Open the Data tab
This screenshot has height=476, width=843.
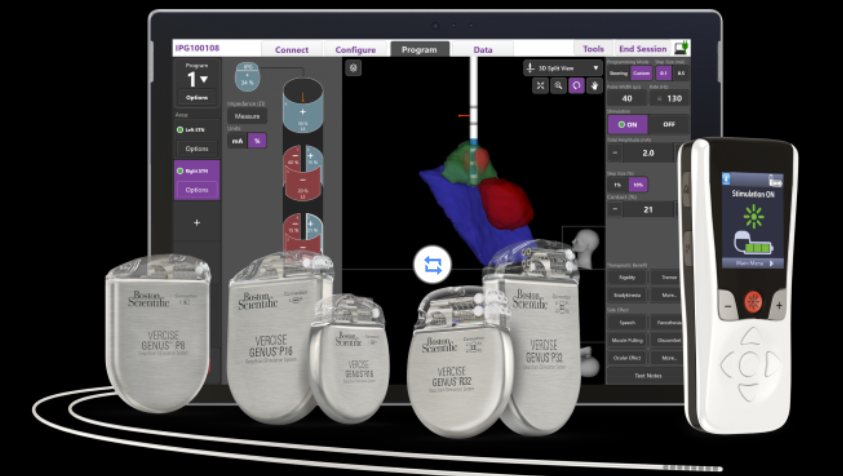[x=483, y=49]
